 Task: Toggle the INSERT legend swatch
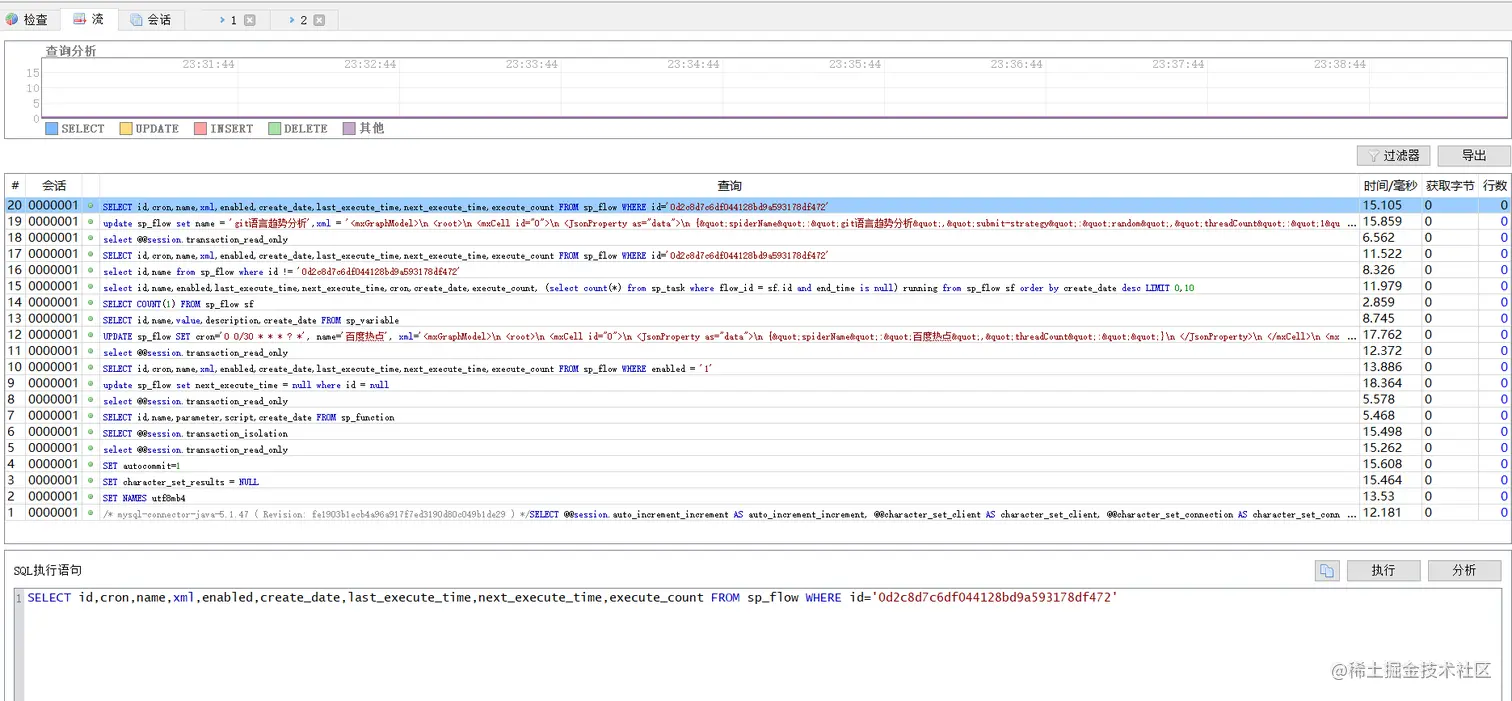(200, 129)
